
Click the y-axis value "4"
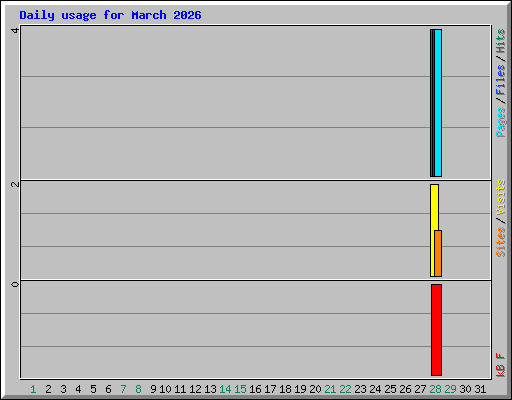pyautogui.click(x=15, y=30)
